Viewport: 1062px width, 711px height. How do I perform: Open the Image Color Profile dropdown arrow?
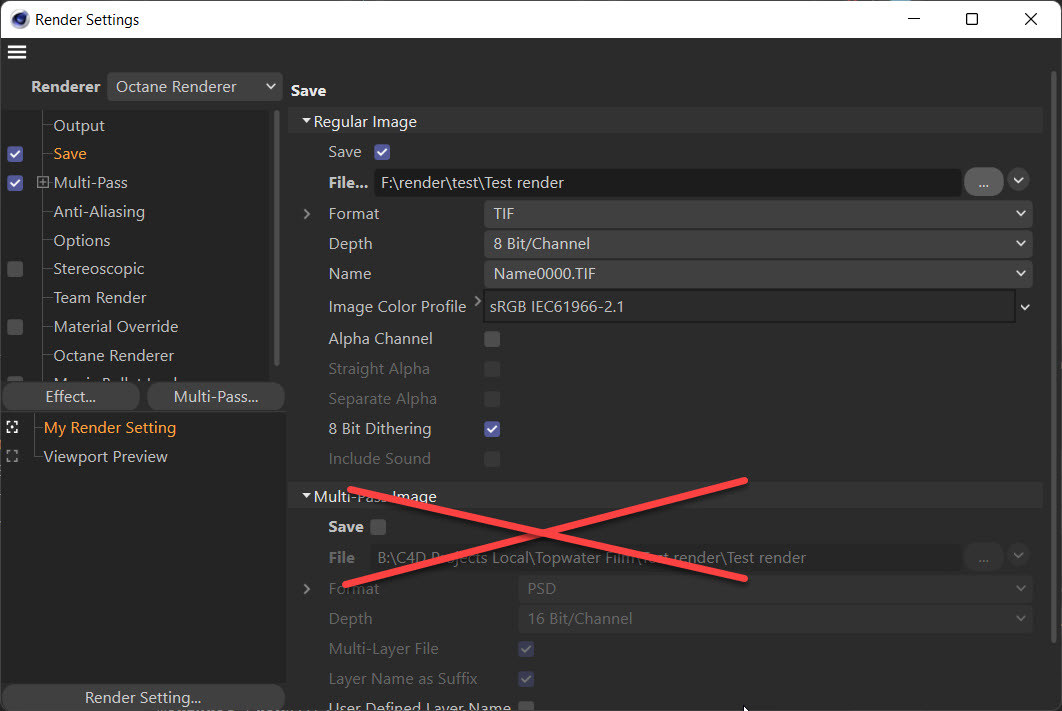(1025, 307)
